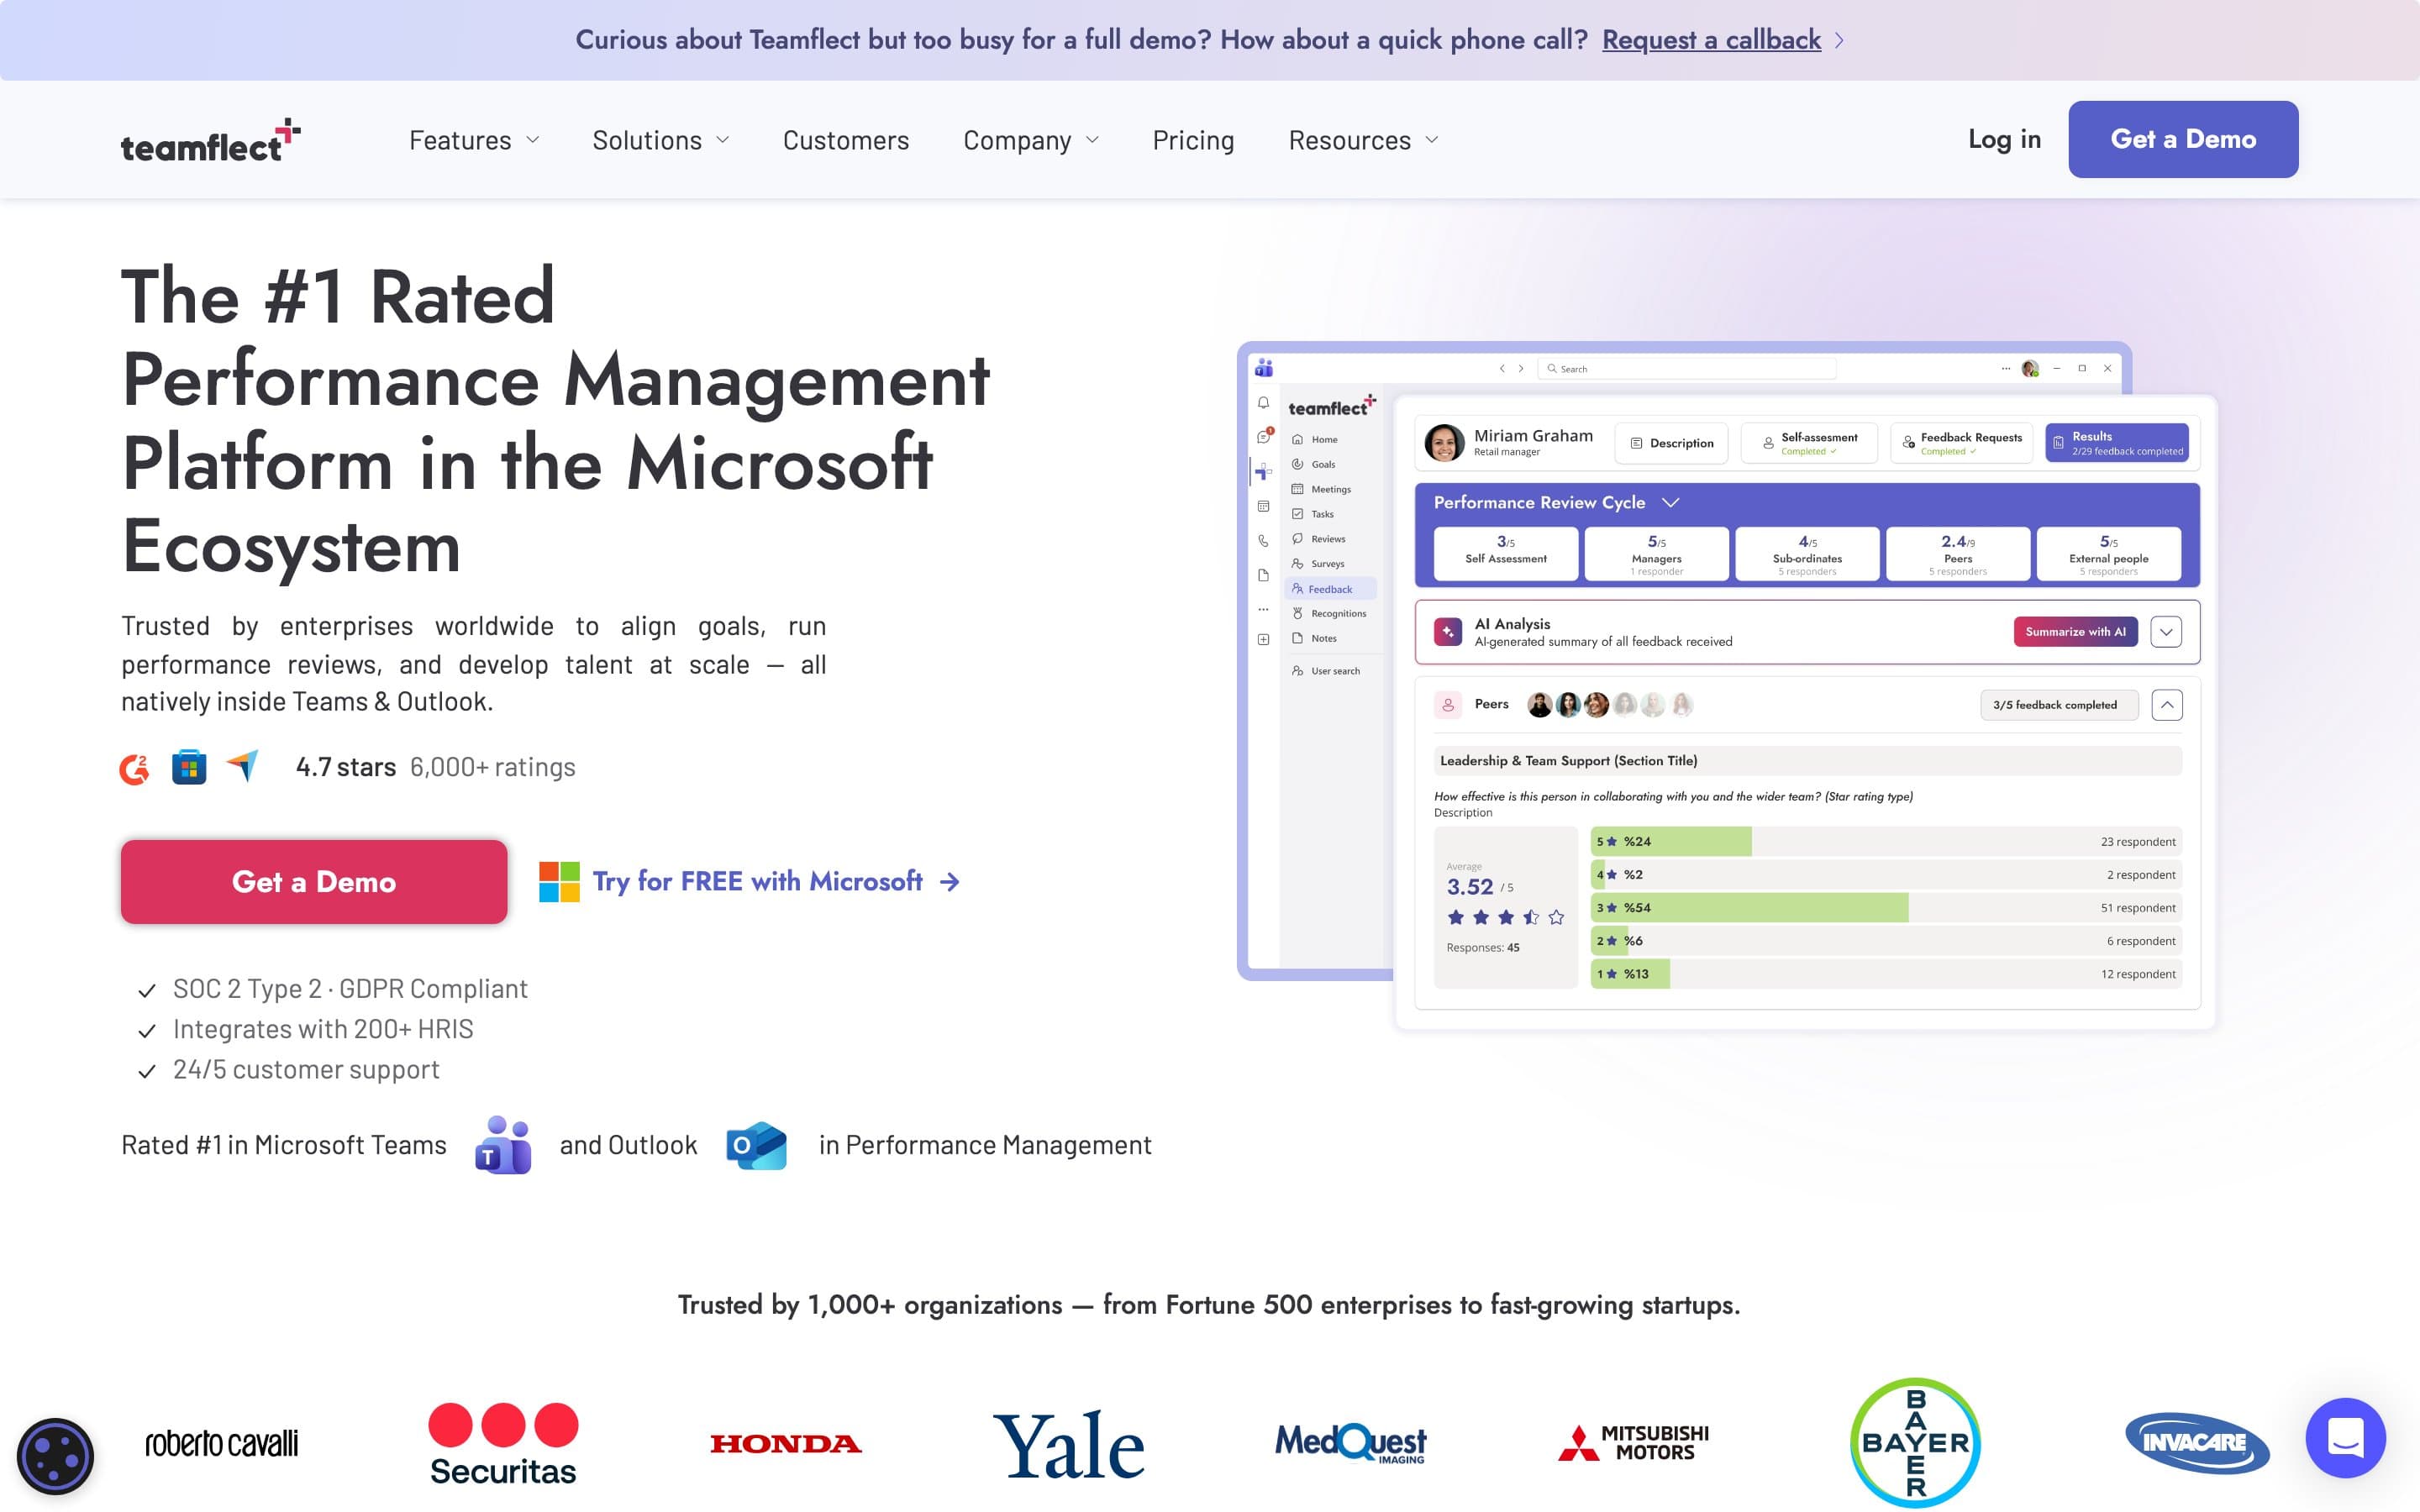Image resolution: width=2420 pixels, height=1512 pixels.
Task: Click the Request a callback link
Action: [1711, 40]
